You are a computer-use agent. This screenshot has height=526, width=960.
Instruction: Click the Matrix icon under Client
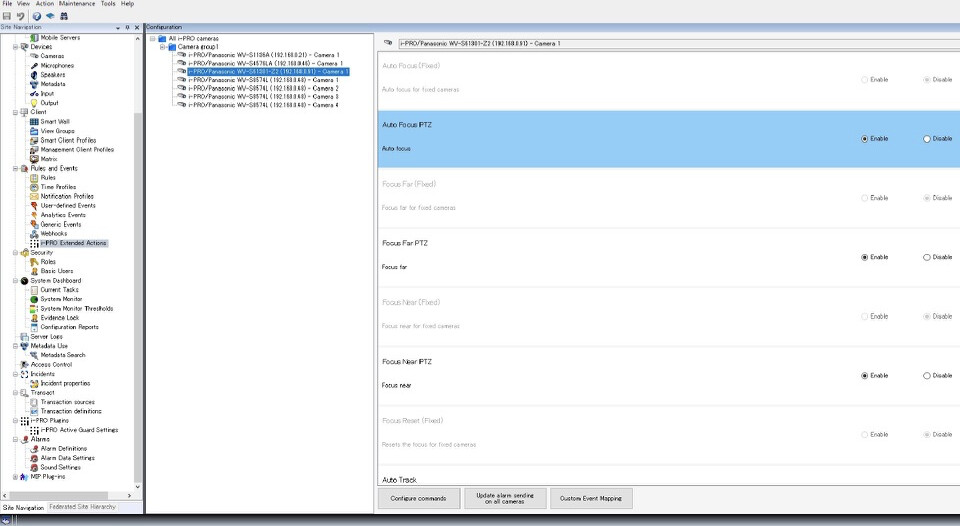(x=34, y=159)
